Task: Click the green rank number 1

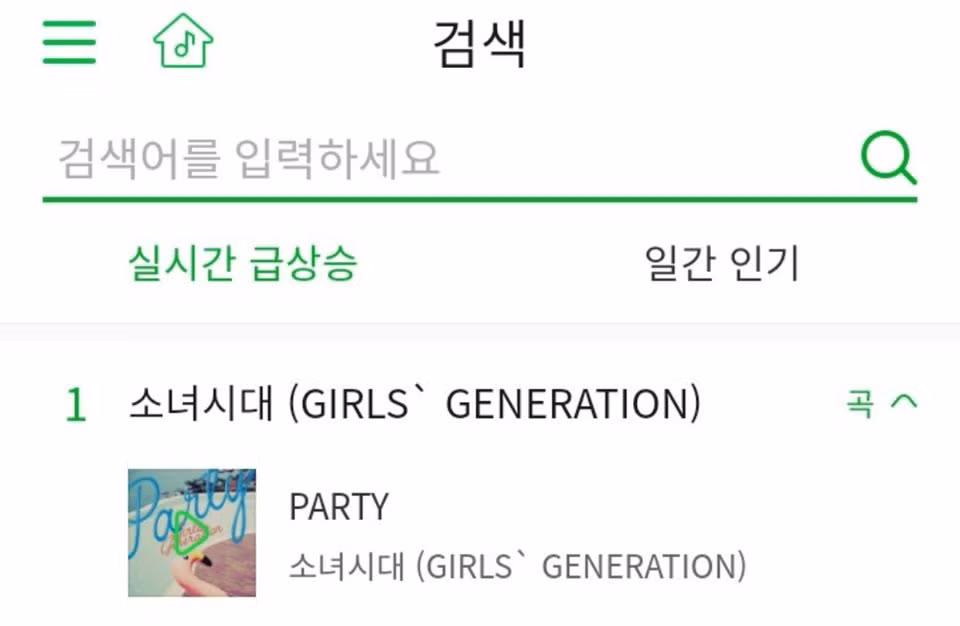Action: [76, 405]
